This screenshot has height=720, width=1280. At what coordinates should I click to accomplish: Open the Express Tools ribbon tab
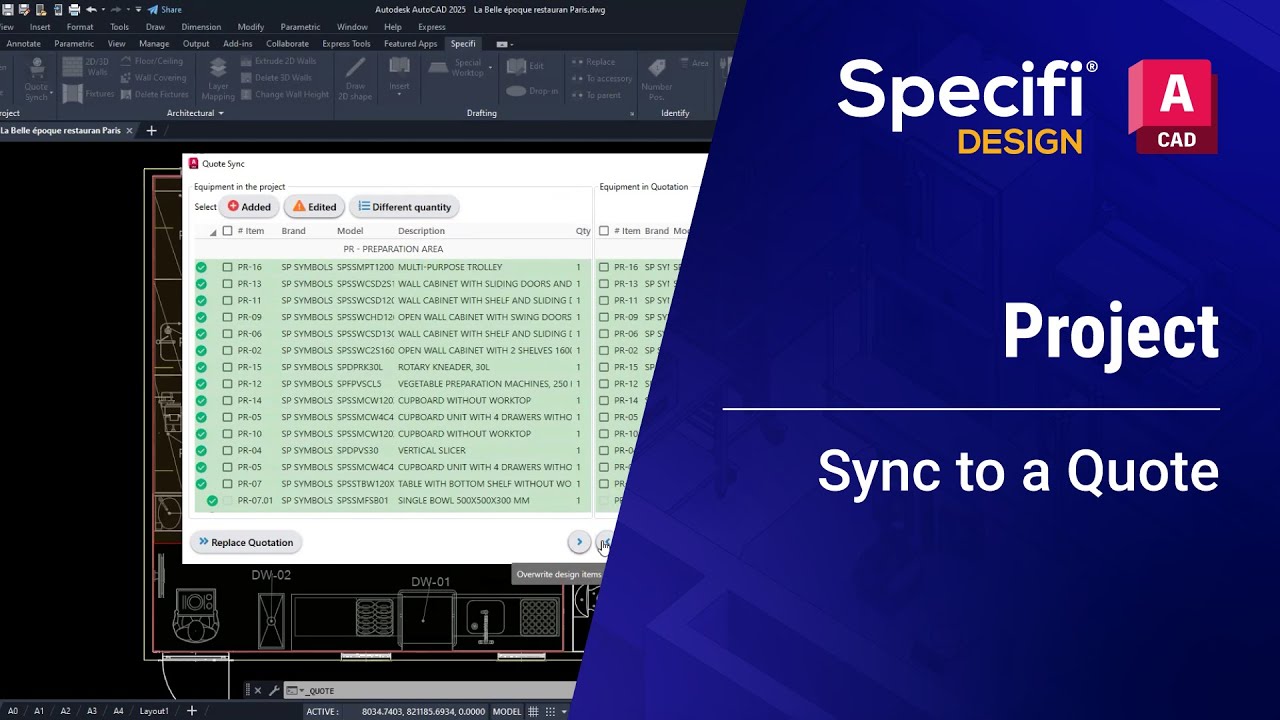coord(346,44)
